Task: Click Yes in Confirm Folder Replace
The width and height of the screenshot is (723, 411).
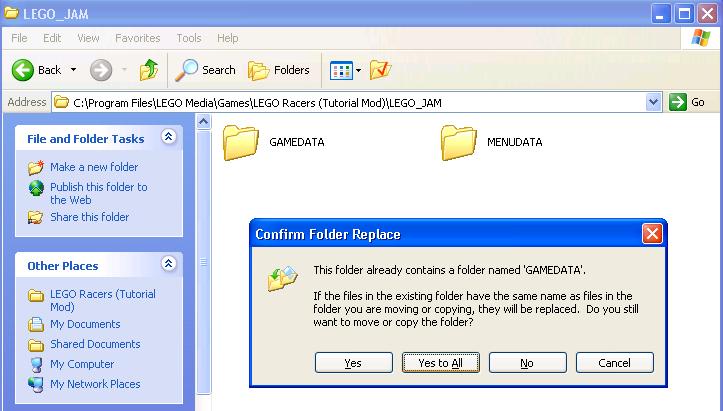Action: tap(354, 363)
